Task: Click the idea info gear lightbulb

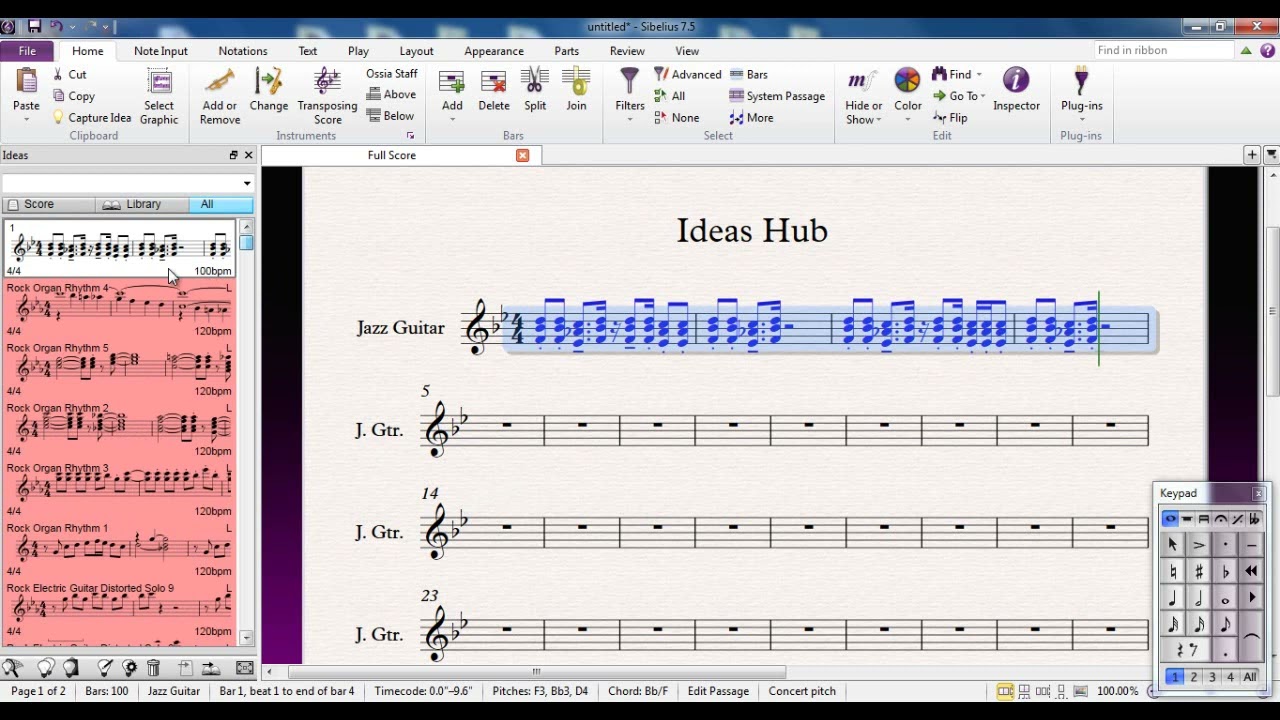Action: (x=129, y=668)
